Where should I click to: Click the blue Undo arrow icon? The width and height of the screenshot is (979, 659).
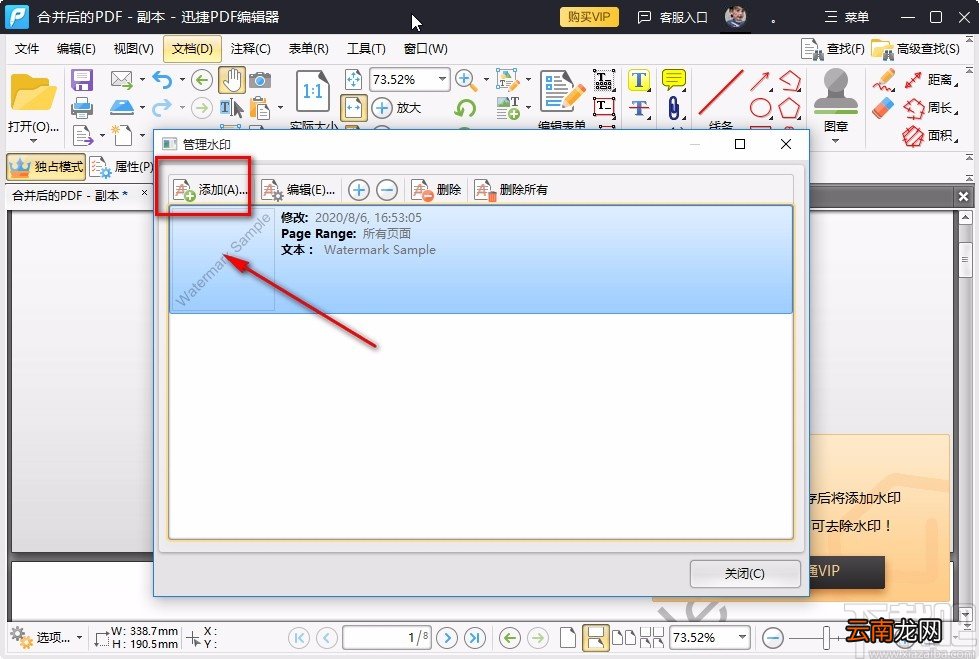click(x=162, y=80)
